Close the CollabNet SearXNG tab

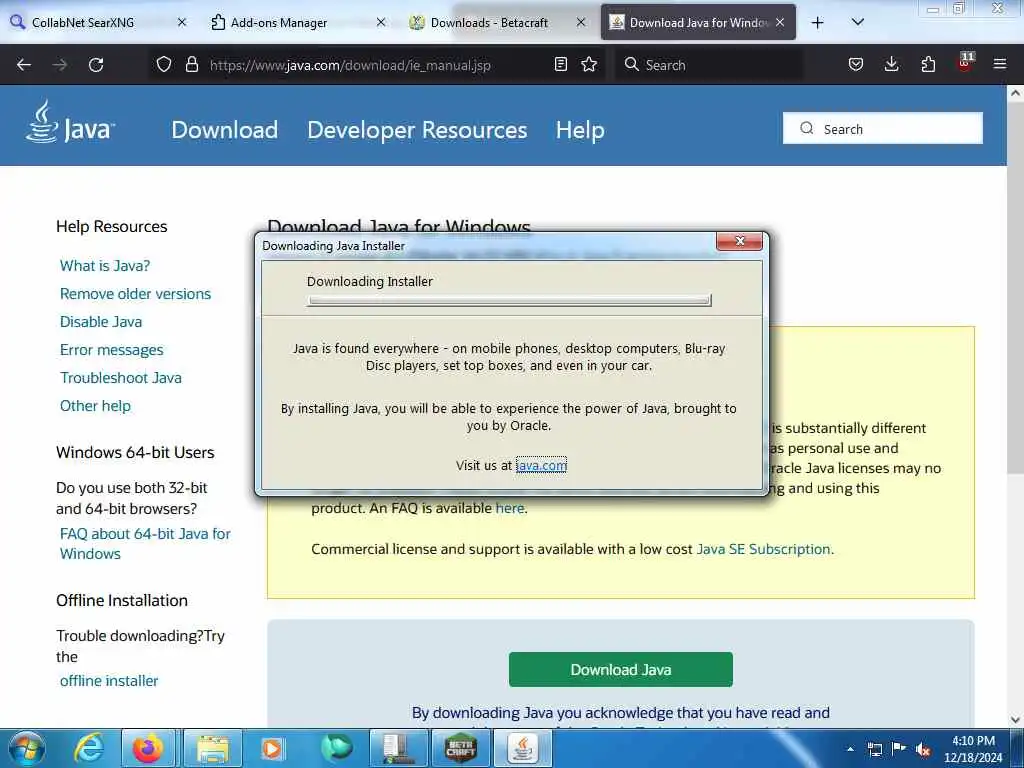pos(182,22)
